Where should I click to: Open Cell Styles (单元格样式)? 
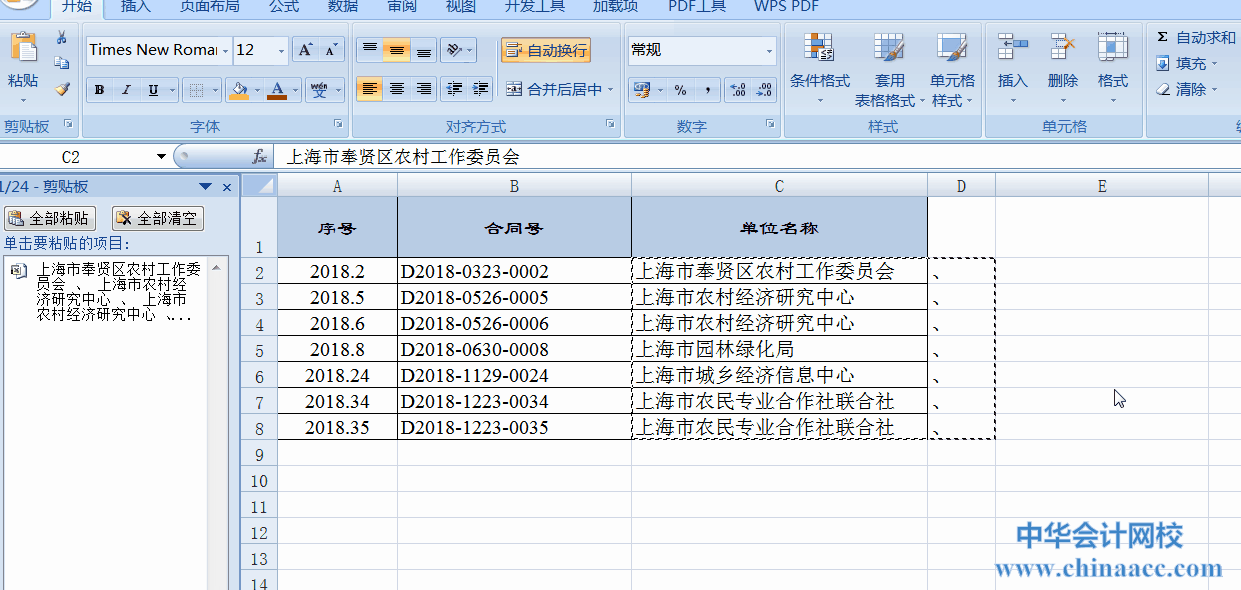tap(952, 68)
